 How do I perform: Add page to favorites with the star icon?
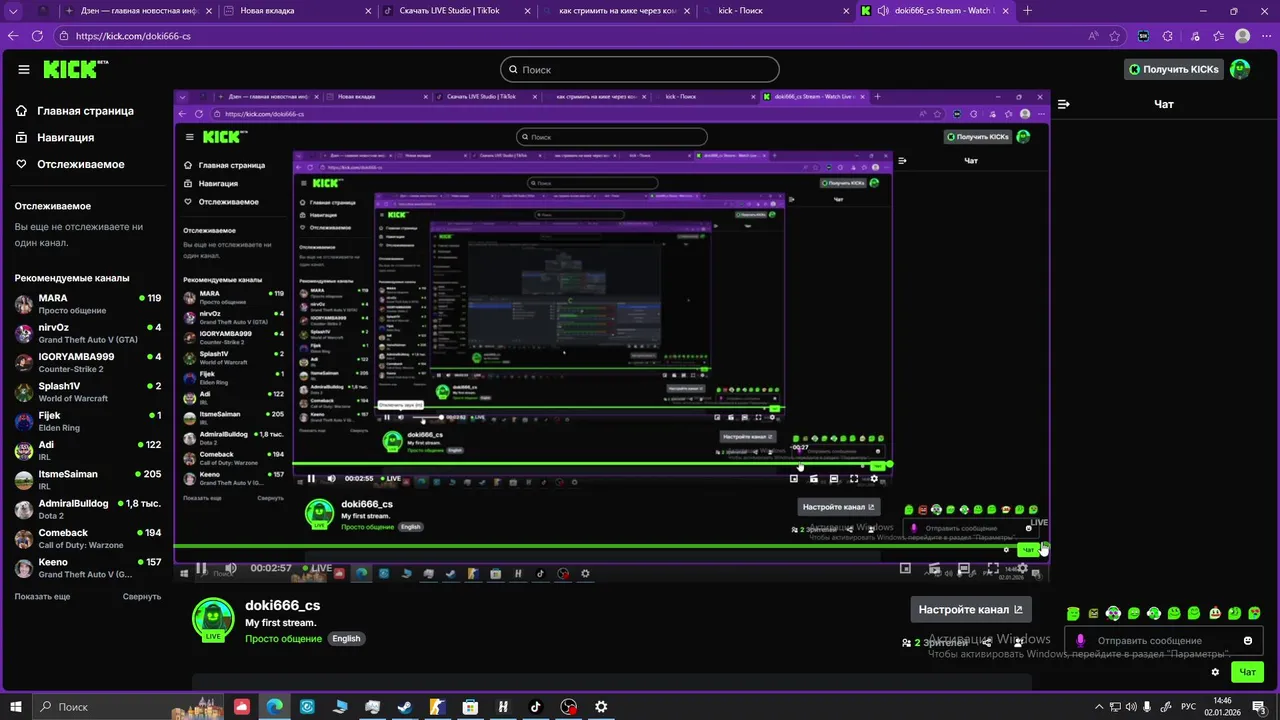click(1115, 35)
